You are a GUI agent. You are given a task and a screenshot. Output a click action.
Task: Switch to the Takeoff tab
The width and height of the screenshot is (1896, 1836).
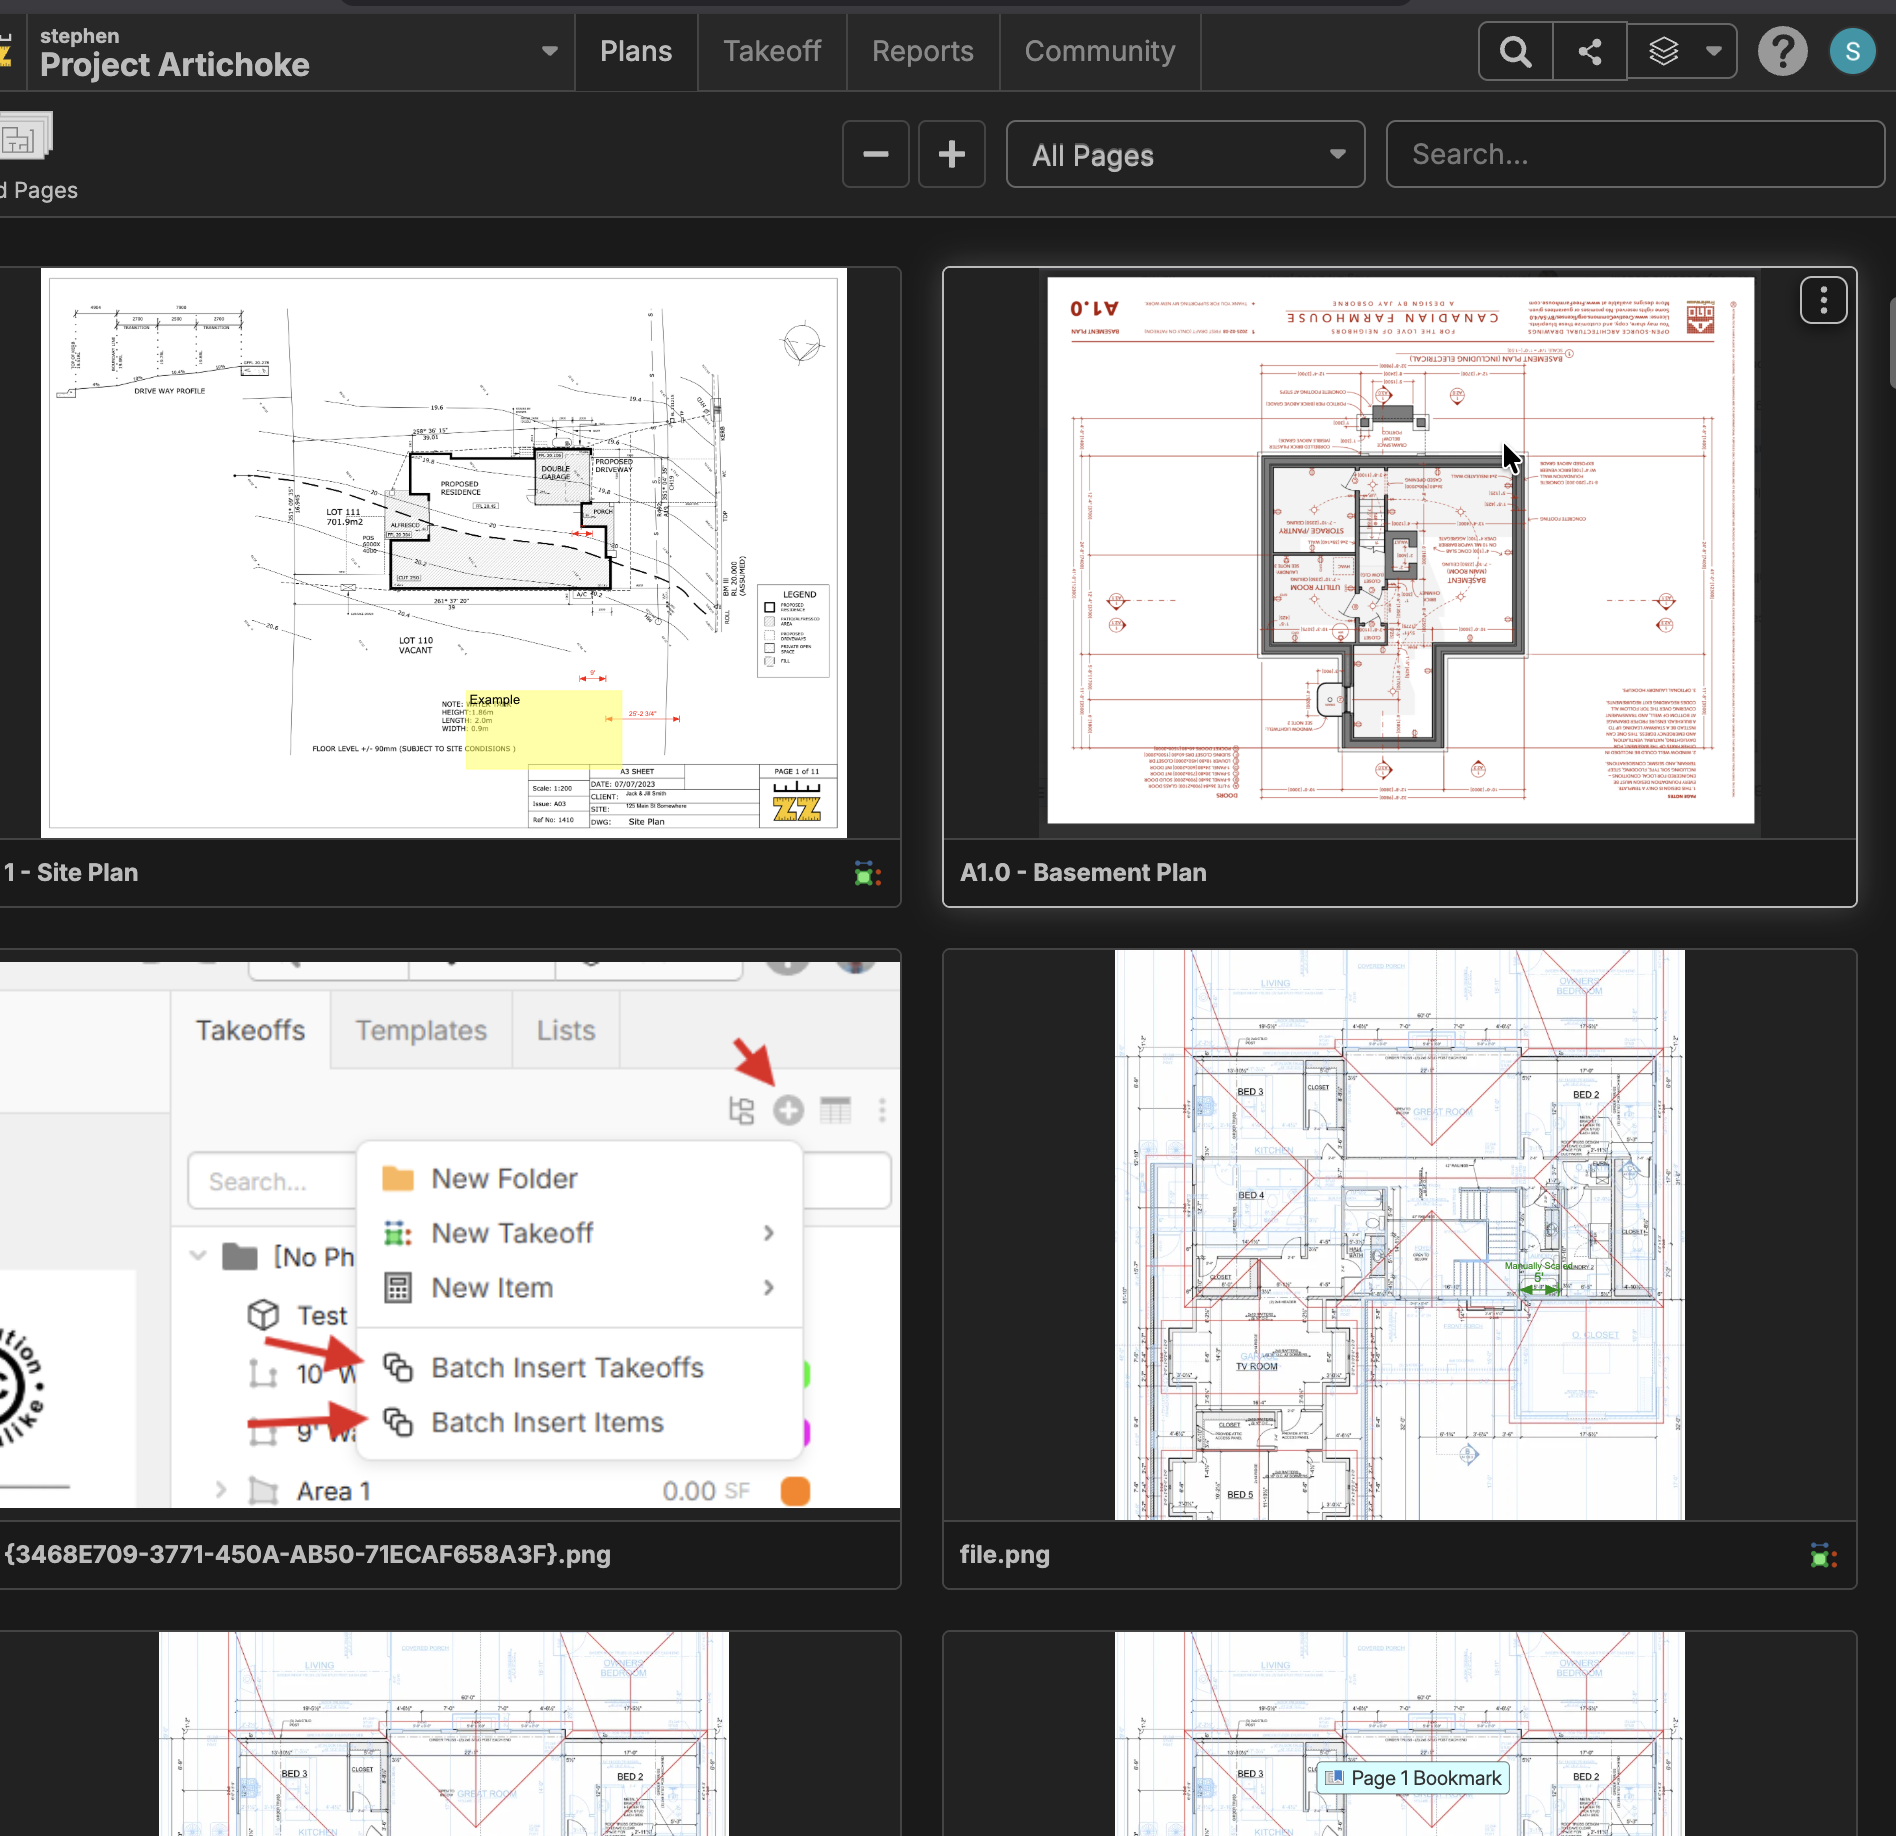[x=771, y=52]
